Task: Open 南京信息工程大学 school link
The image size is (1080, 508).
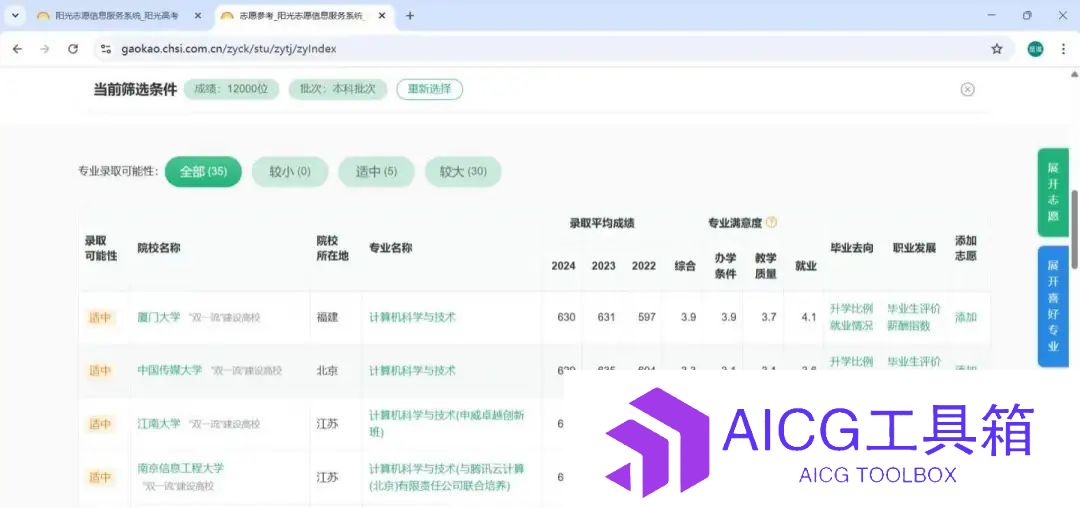Action: [180, 468]
